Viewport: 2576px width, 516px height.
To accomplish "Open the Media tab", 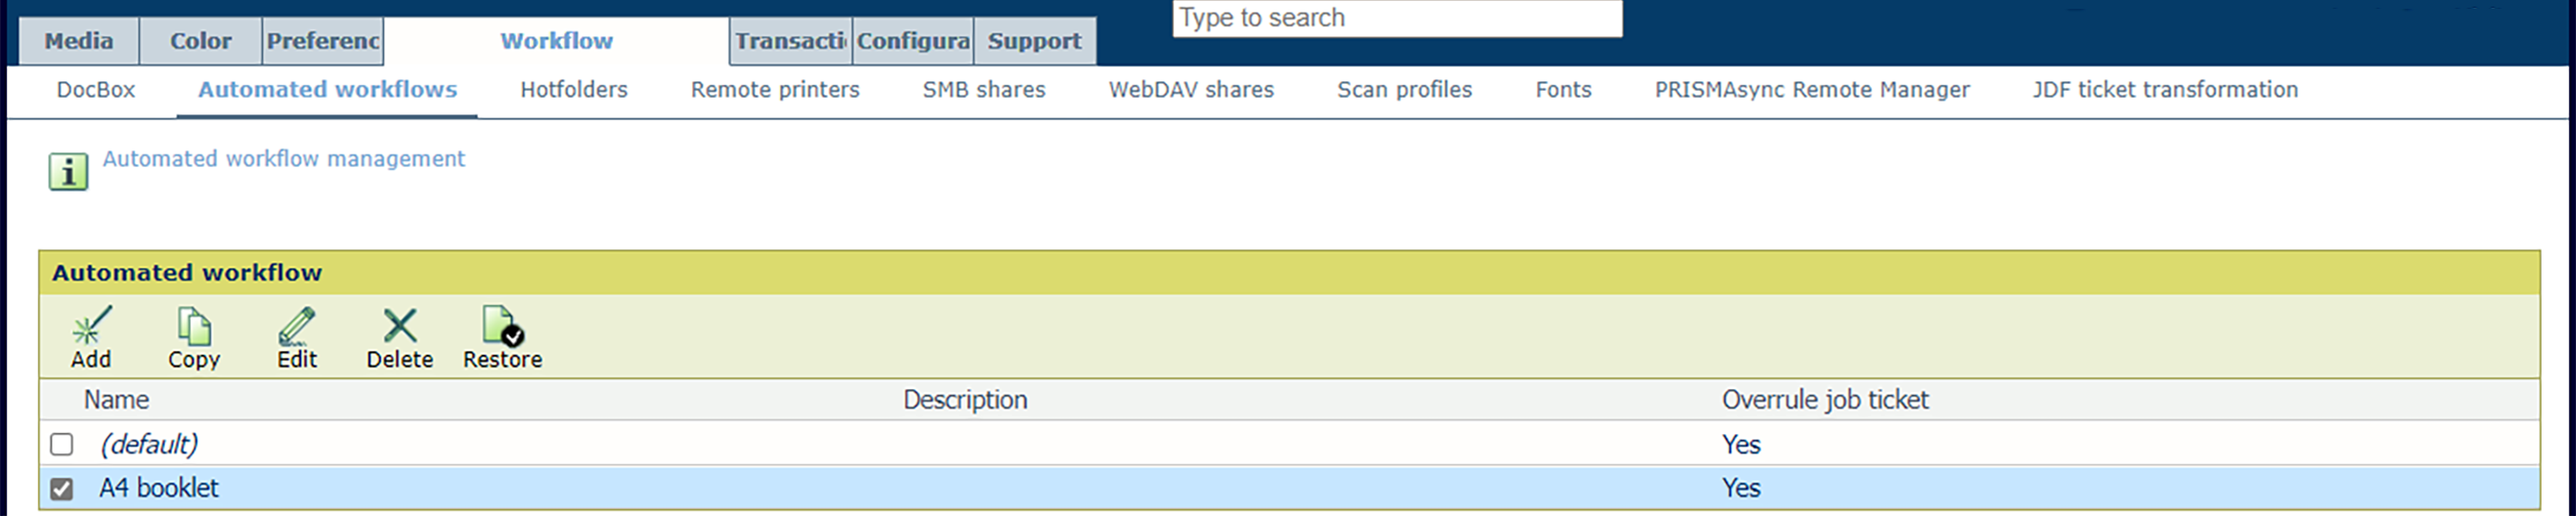I will click(79, 41).
